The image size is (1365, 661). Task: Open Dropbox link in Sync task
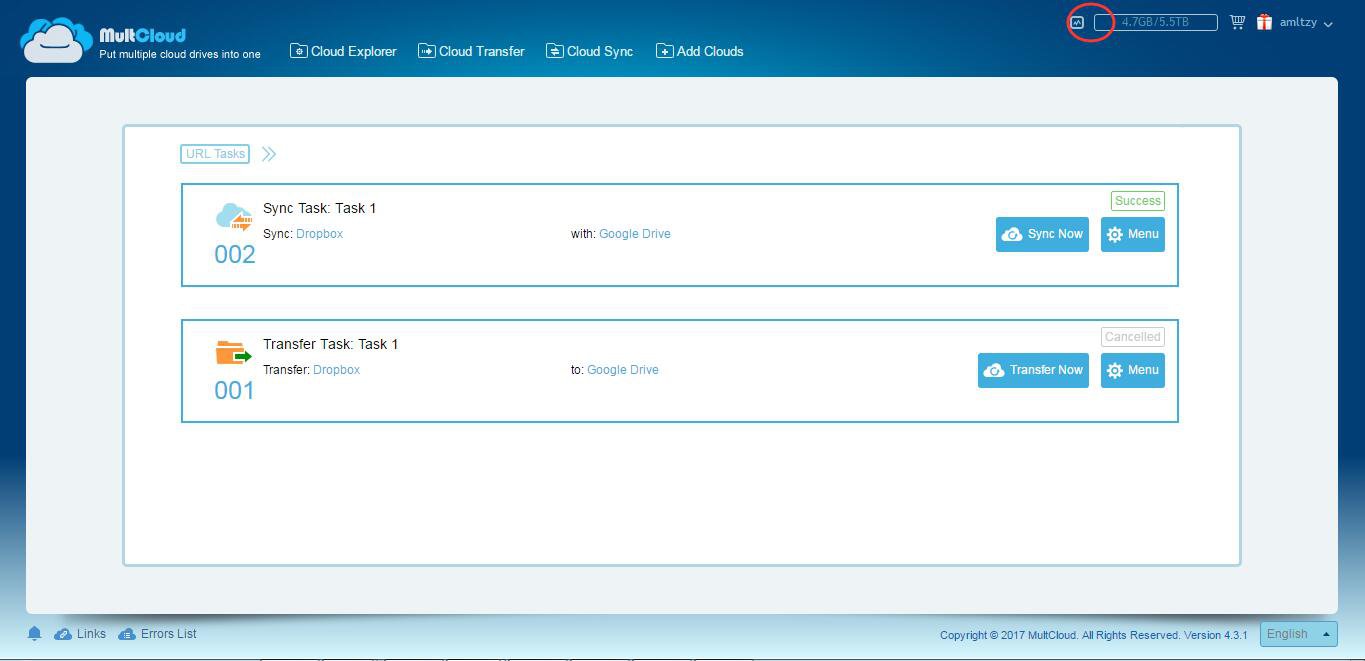(319, 234)
